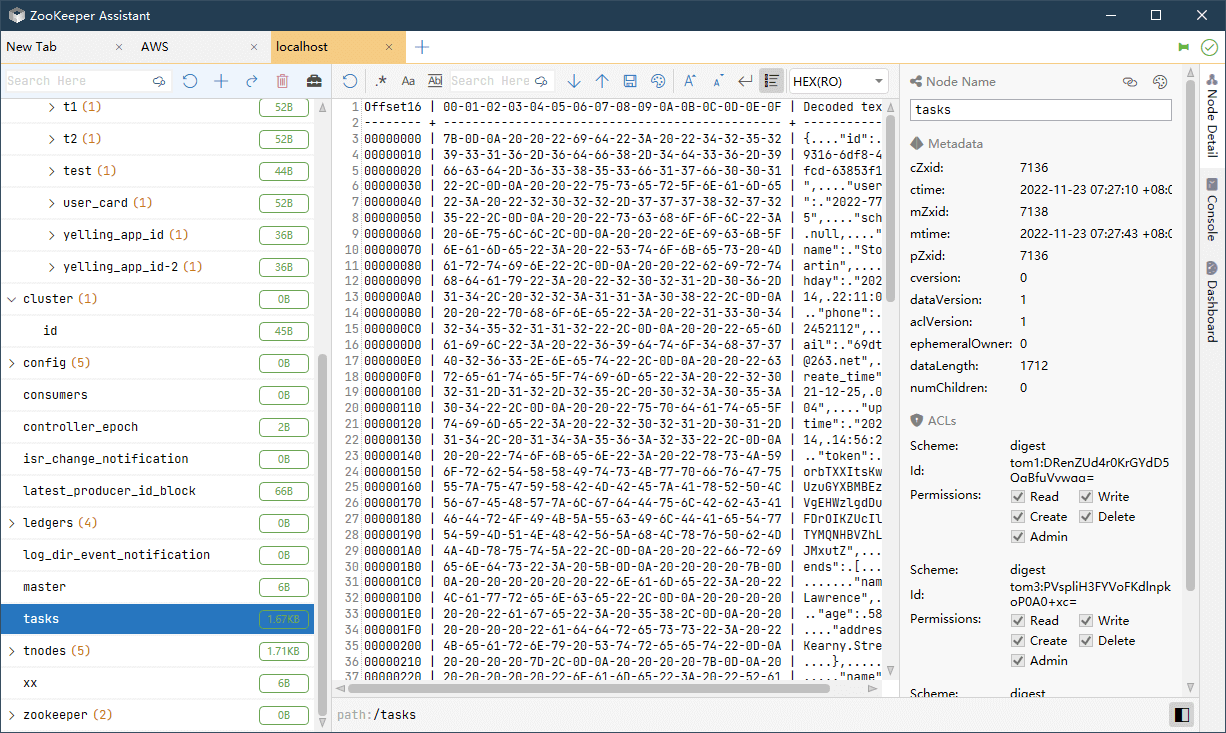Toggle Create permission for tom1
Viewport: 1226px width, 733px height.
click(1018, 517)
